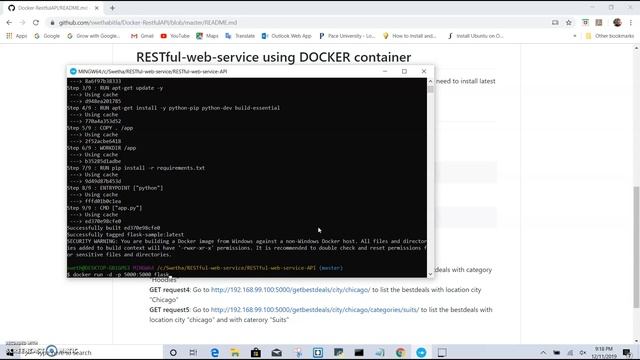This screenshot has height=360, width=640.
Task: Click the github.com address bar
Action: (298, 23)
